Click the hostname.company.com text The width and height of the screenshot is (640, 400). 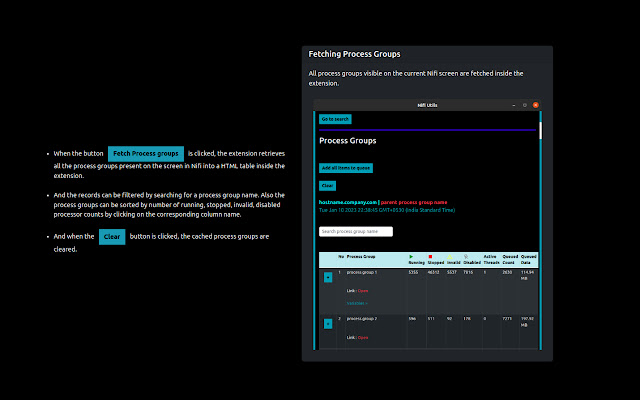[348, 202]
